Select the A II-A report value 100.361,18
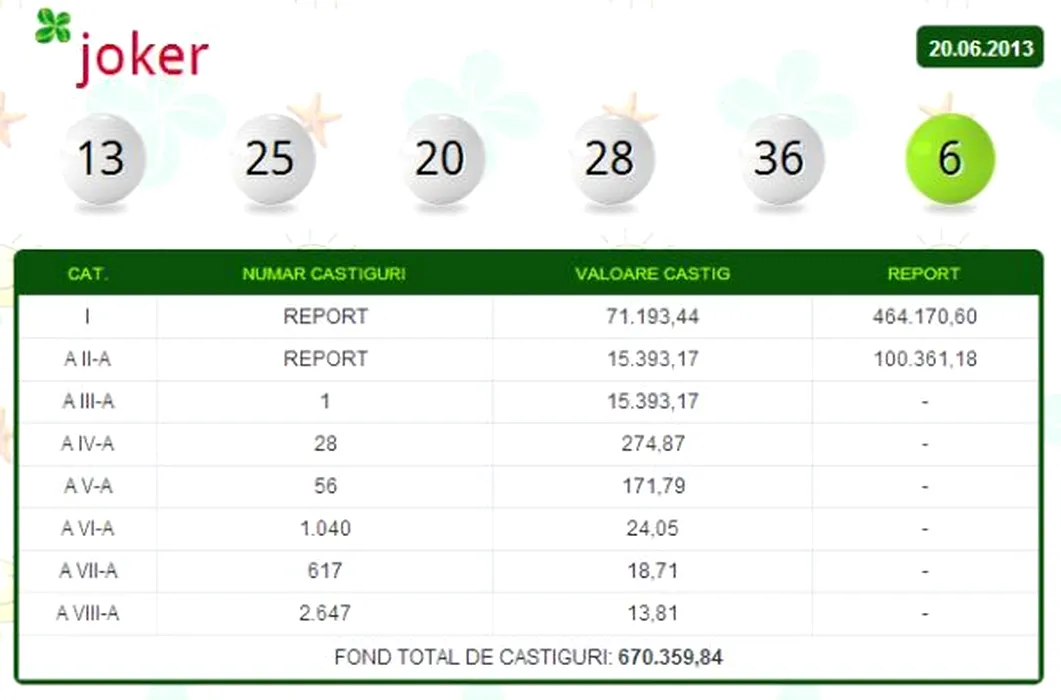 click(924, 359)
